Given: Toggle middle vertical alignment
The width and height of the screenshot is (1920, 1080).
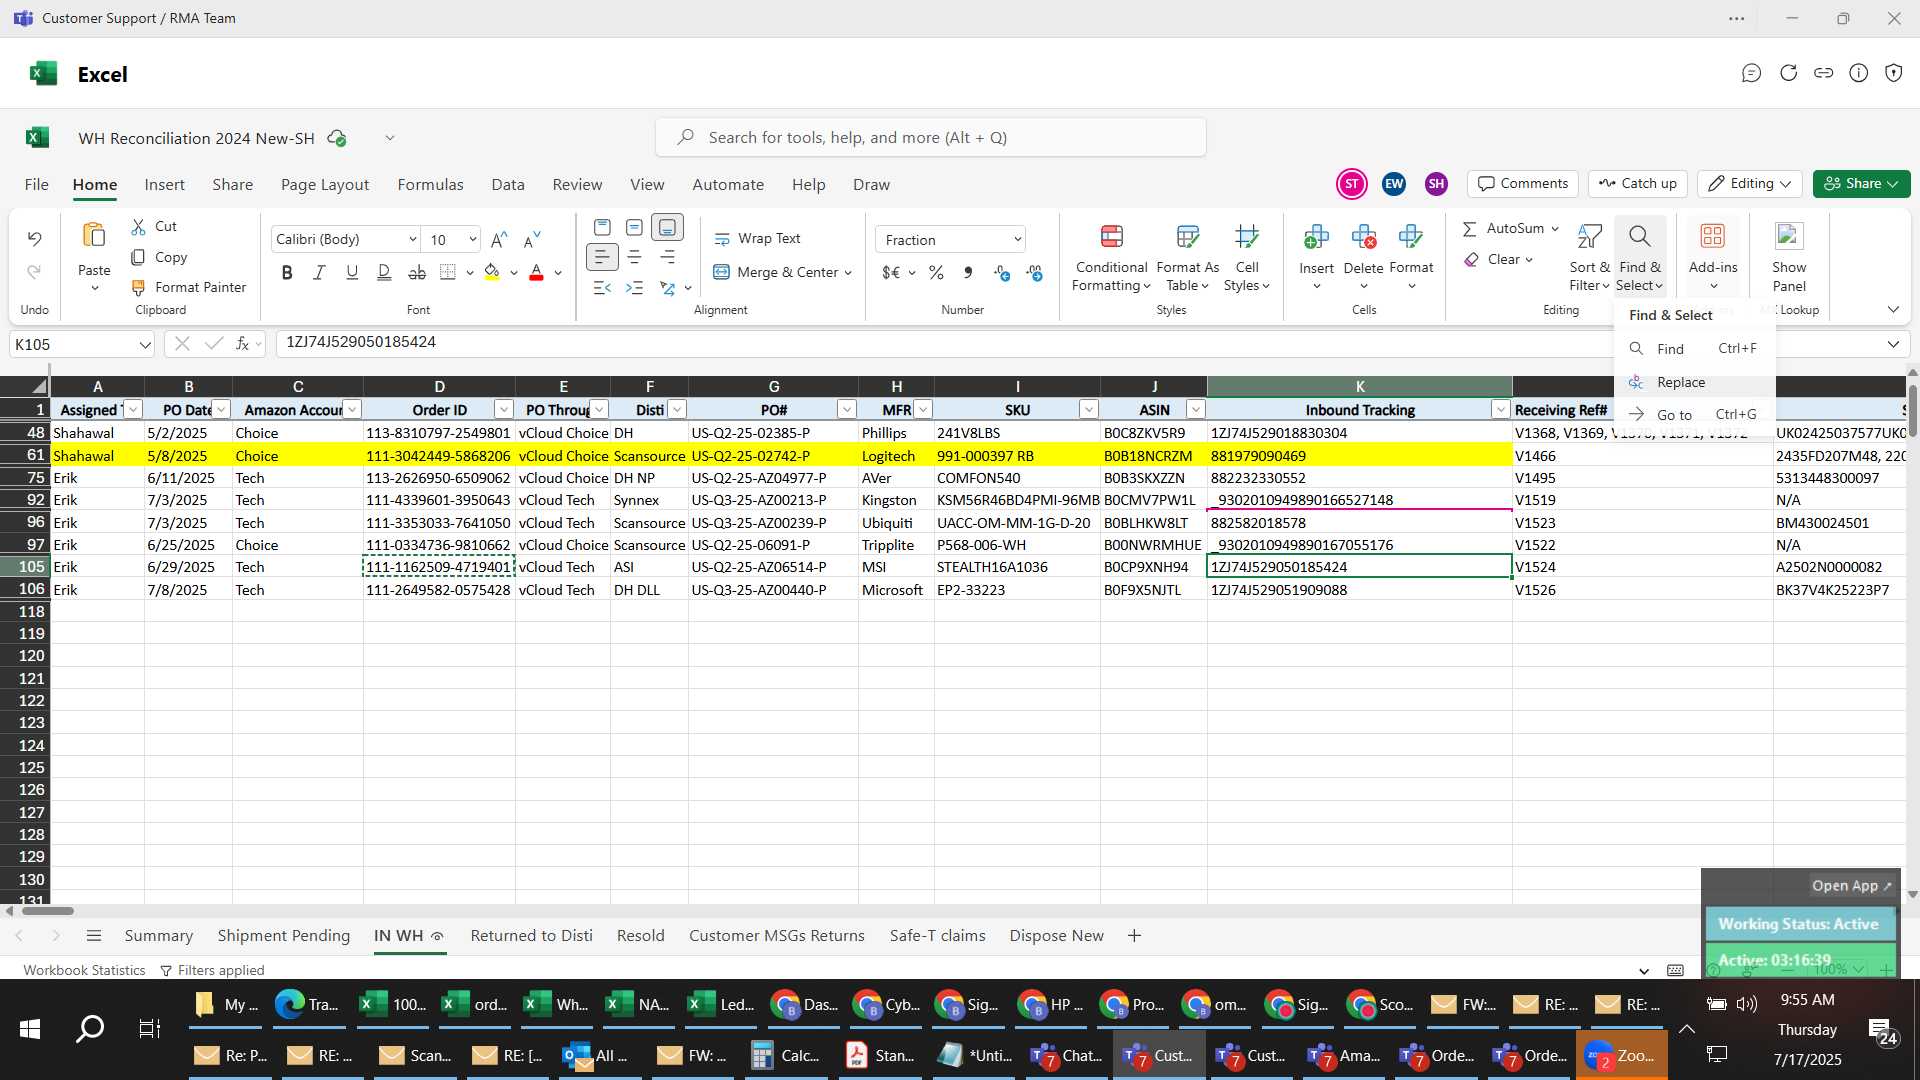Looking at the screenshot, I should 634,227.
